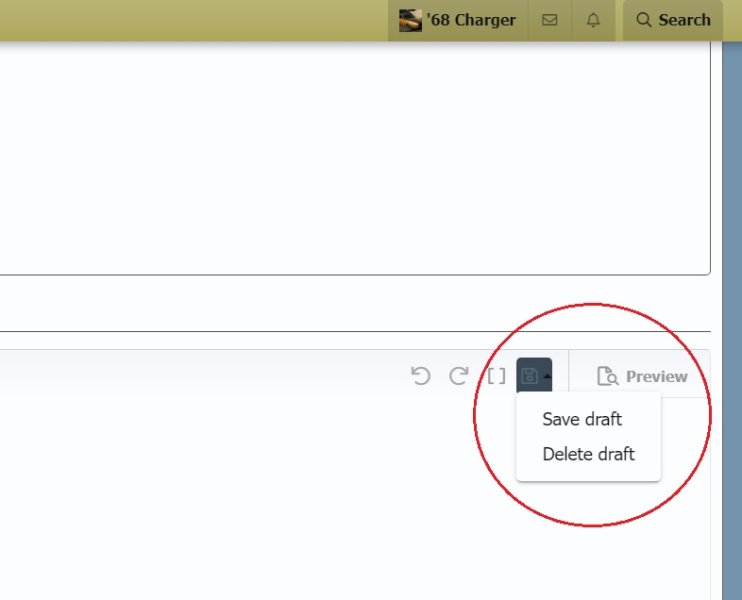Click the '68 Charger avatar thumbnail
This screenshot has width=742, height=600.
(x=410, y=20)
